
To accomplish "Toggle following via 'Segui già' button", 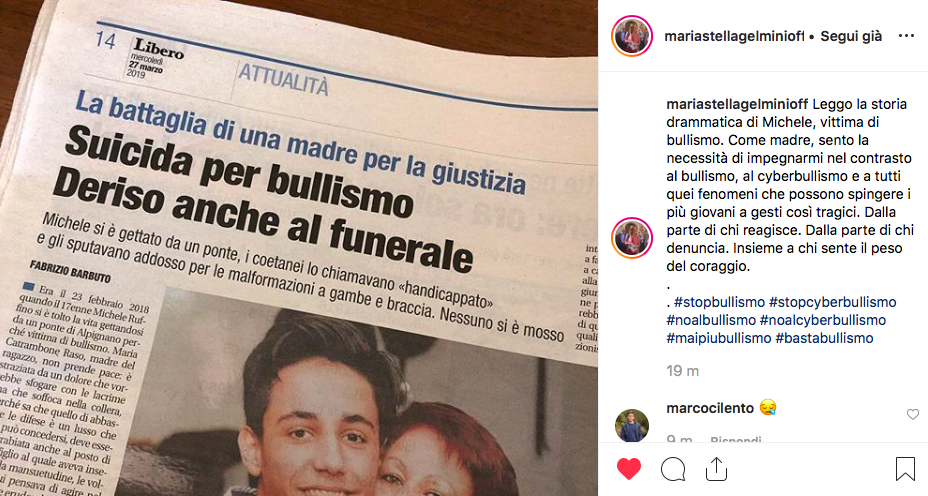I will click(x=851, y=36).
